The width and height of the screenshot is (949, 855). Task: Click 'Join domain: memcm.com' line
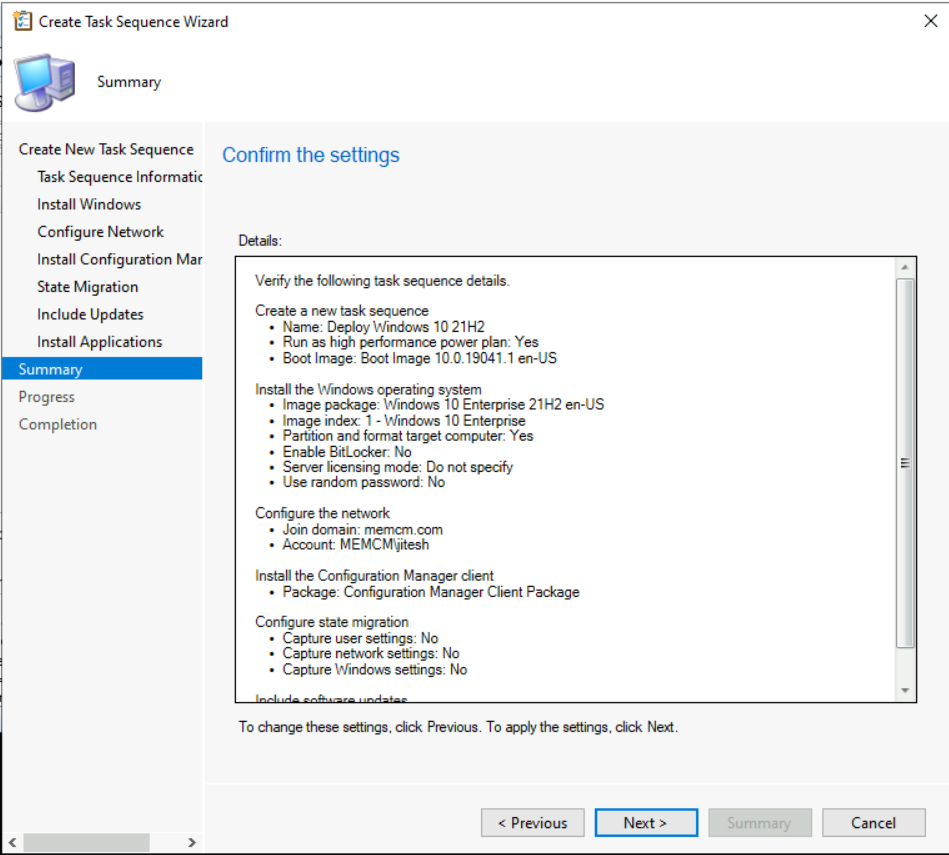pos(363,529)
